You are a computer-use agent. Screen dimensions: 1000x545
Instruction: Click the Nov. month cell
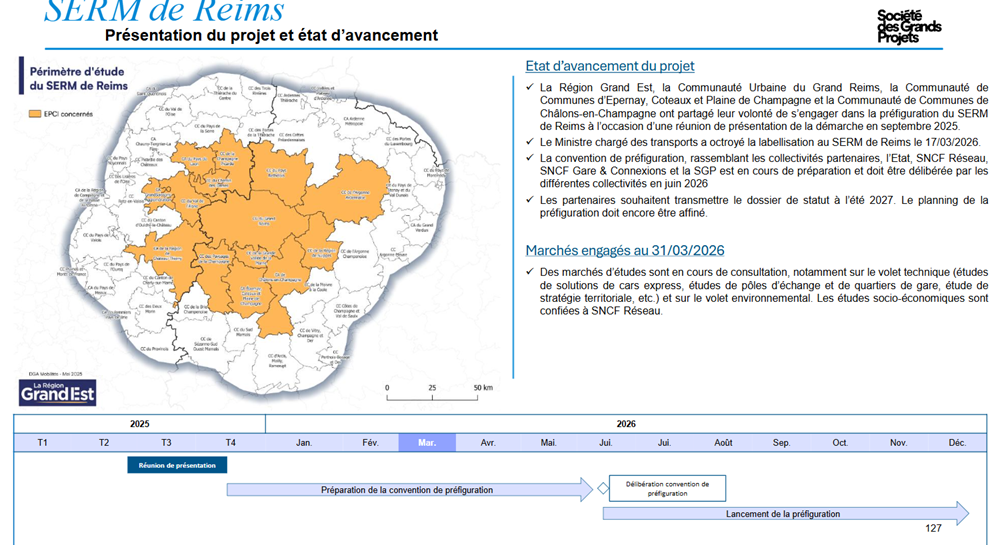(899, 442)
